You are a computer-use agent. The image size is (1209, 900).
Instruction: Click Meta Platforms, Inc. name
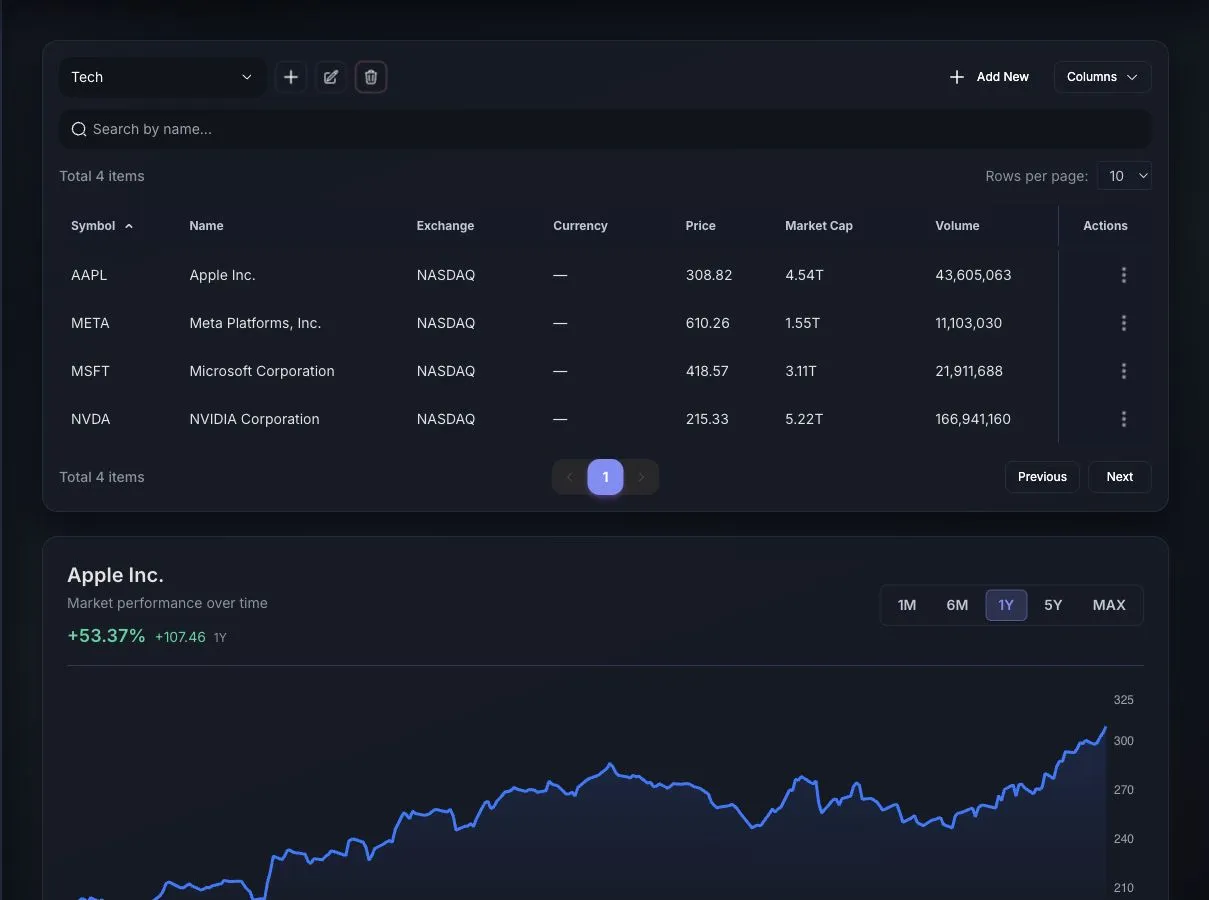(x=255, y=323)
